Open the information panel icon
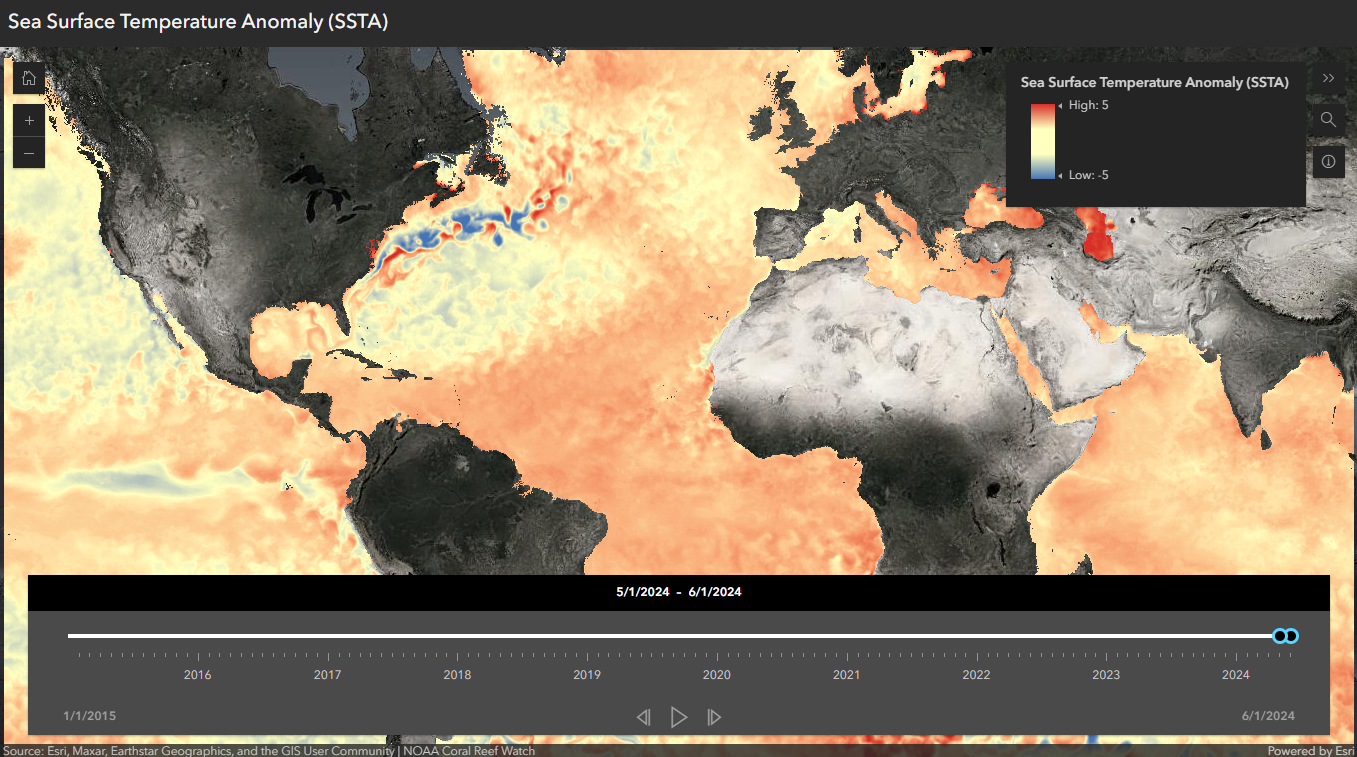Image resolution: width=1357 pixels, height=757 pixels. pos(1328,161)
